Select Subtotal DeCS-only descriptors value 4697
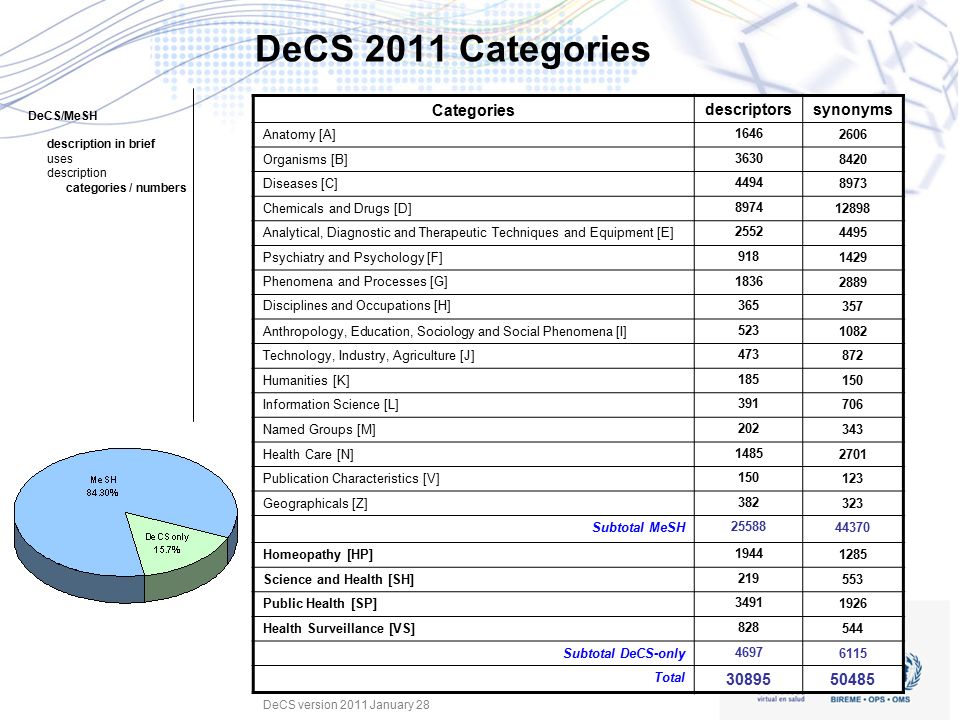This screenshot has width=960, height=720. point(748,653)
